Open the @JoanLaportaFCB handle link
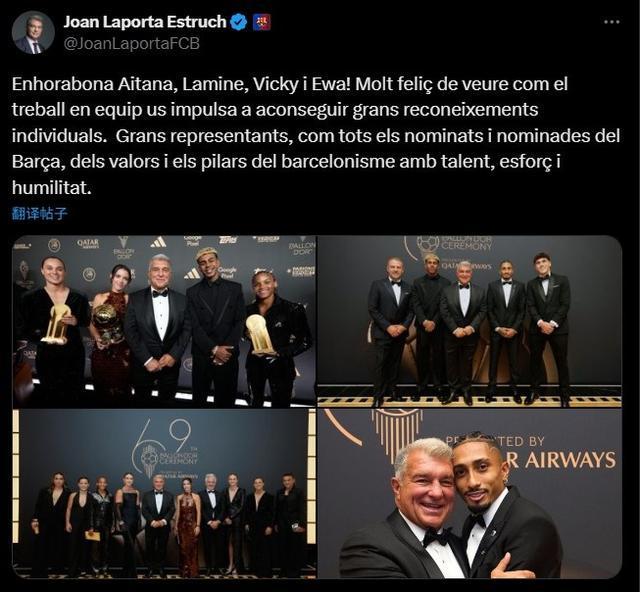The height and width of the screenshot is (592, 640). (132, 43)
